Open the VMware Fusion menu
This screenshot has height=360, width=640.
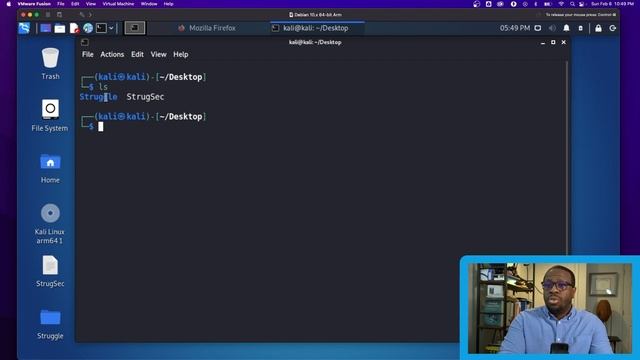[34, 4]
